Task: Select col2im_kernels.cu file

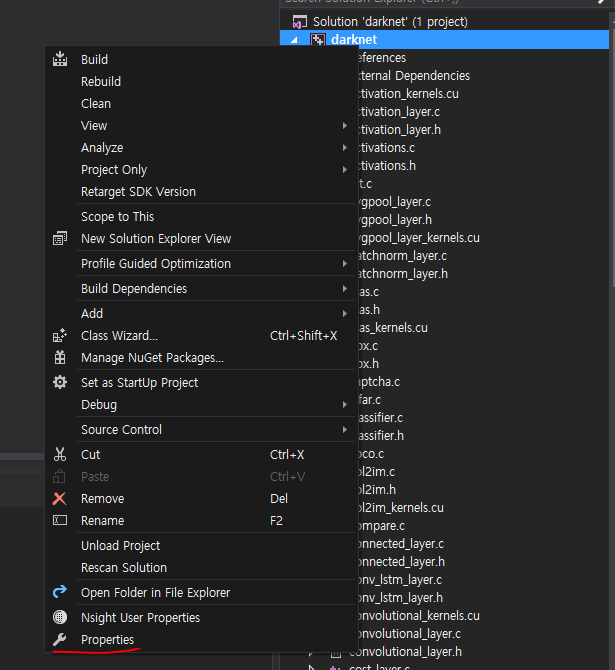Action: [400, 508]
